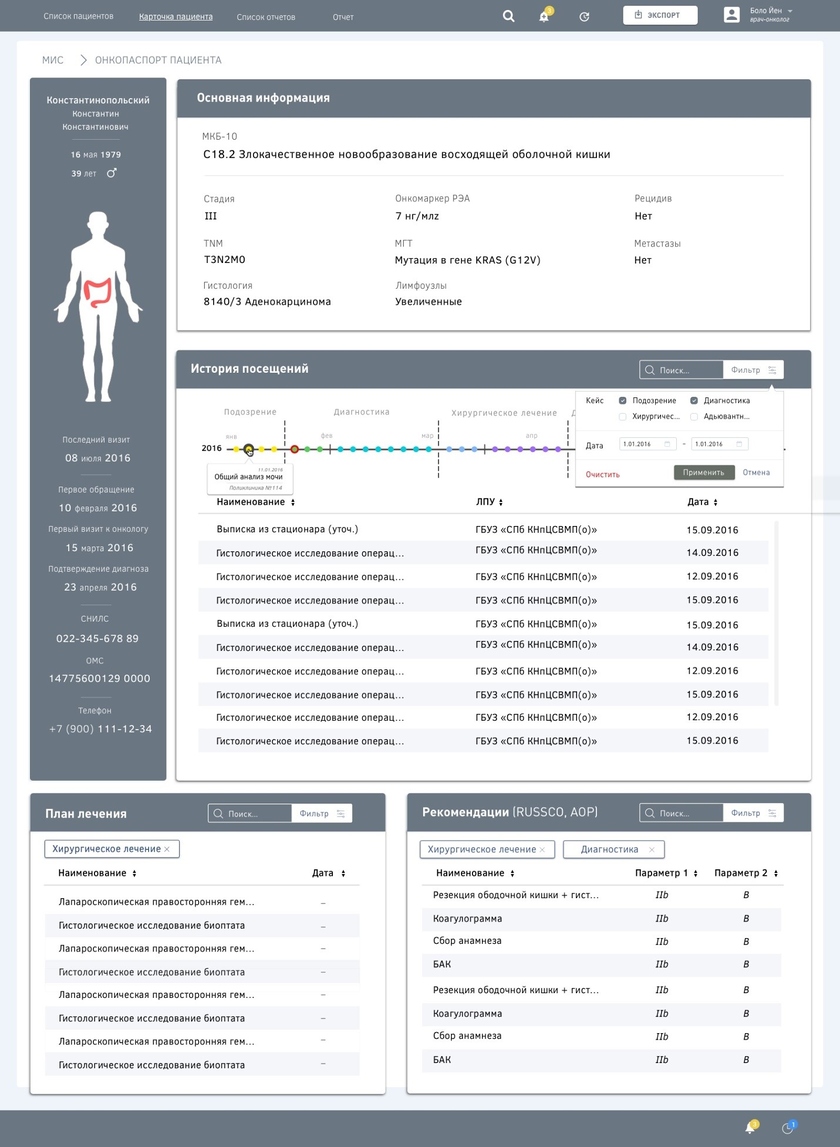Click the red Очистить link

(603, 474)
